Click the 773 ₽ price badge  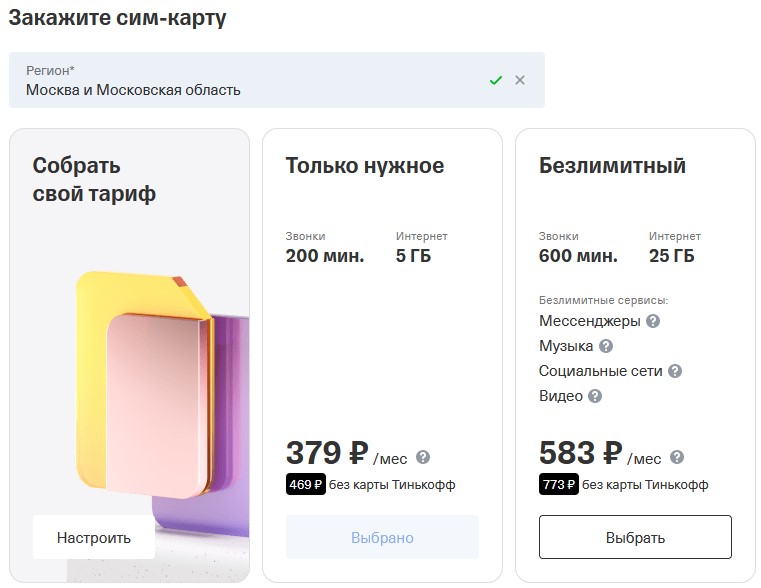[x=559, y=484]
